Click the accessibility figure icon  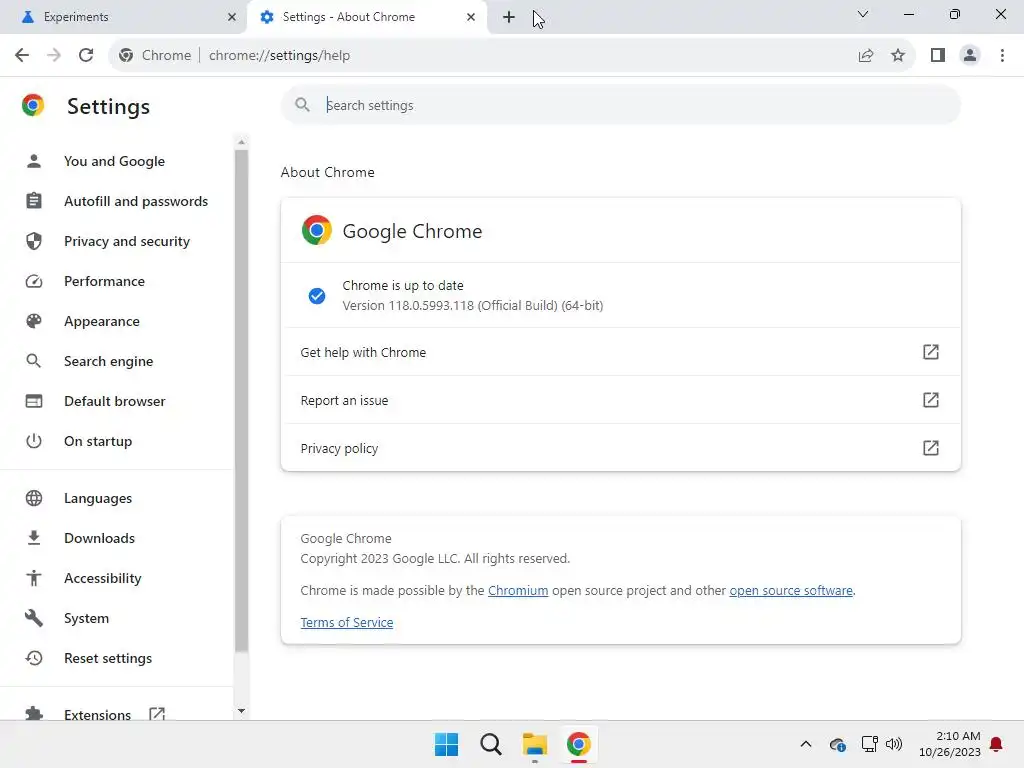coord(34,578)
